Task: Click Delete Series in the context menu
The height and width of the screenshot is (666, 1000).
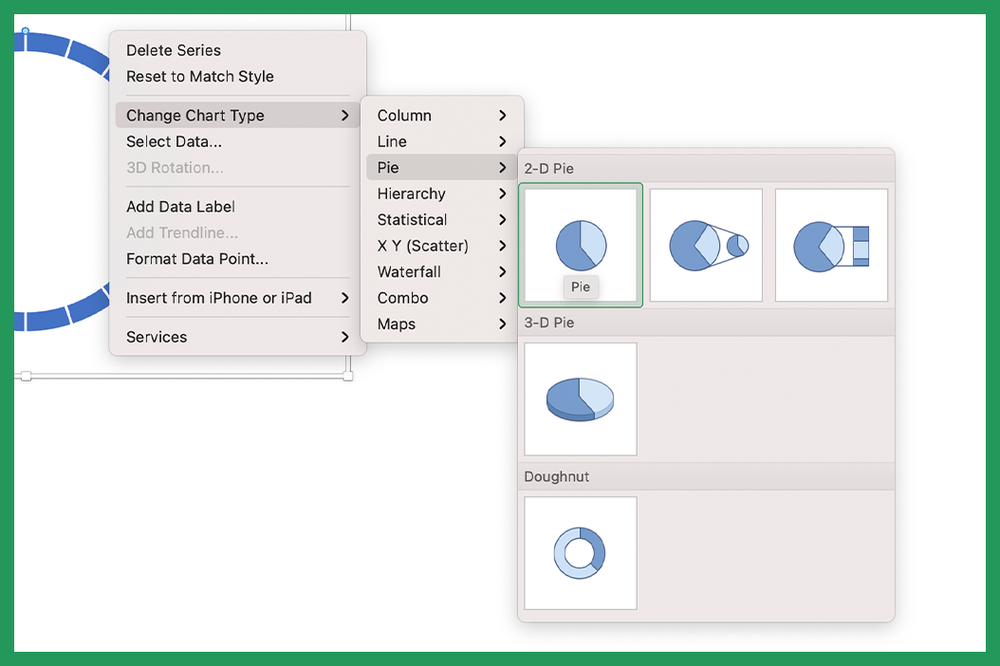Action: pyautogui.click(x=171, y=50)
